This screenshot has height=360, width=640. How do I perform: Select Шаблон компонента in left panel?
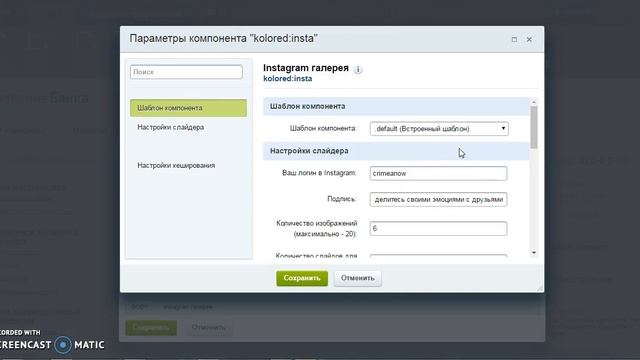coord(188,108)
